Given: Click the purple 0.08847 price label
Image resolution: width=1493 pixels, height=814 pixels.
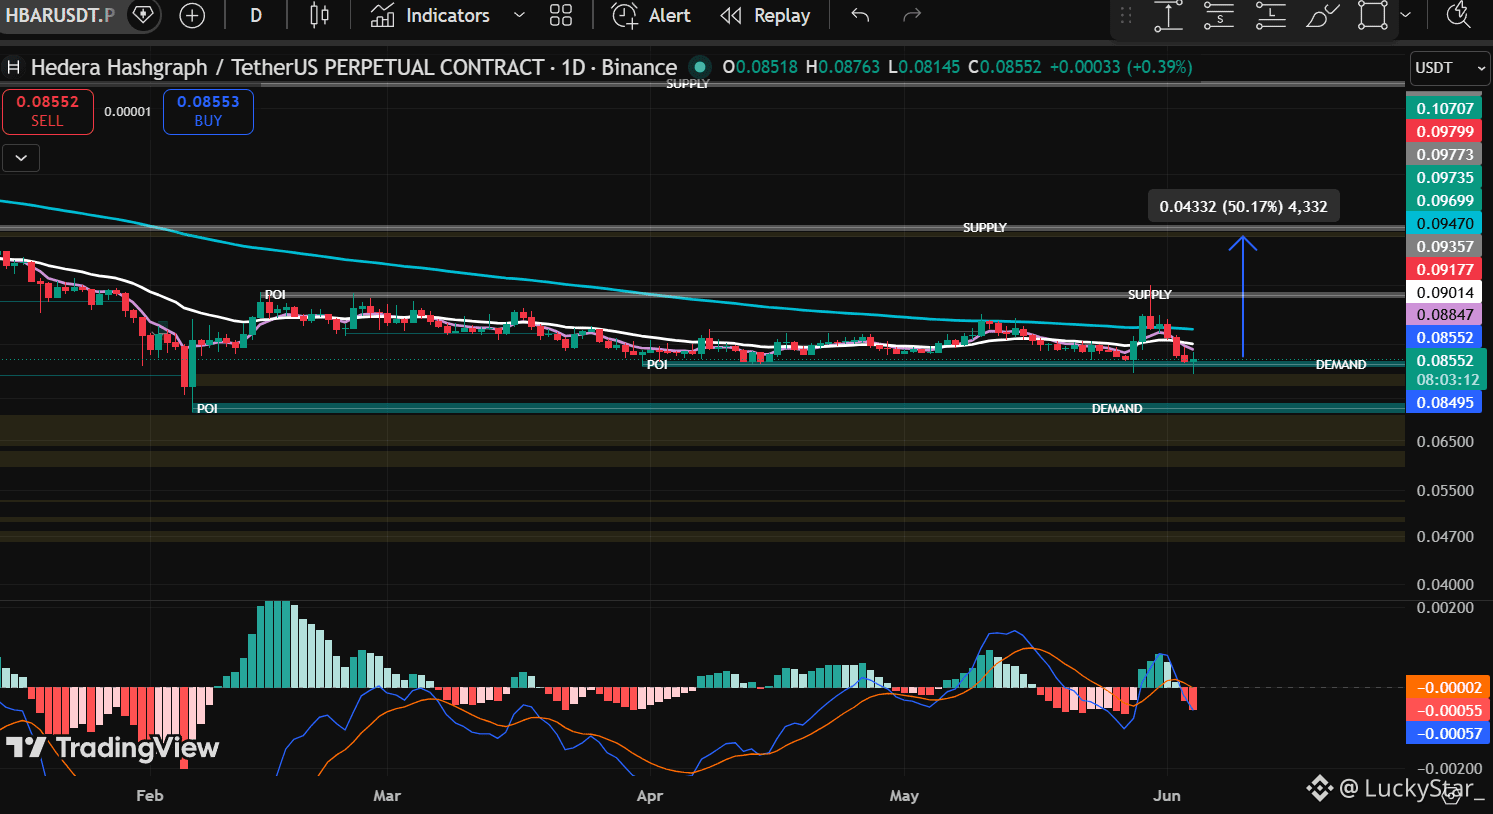Looking at the screenshot, I should [1445, 314].
